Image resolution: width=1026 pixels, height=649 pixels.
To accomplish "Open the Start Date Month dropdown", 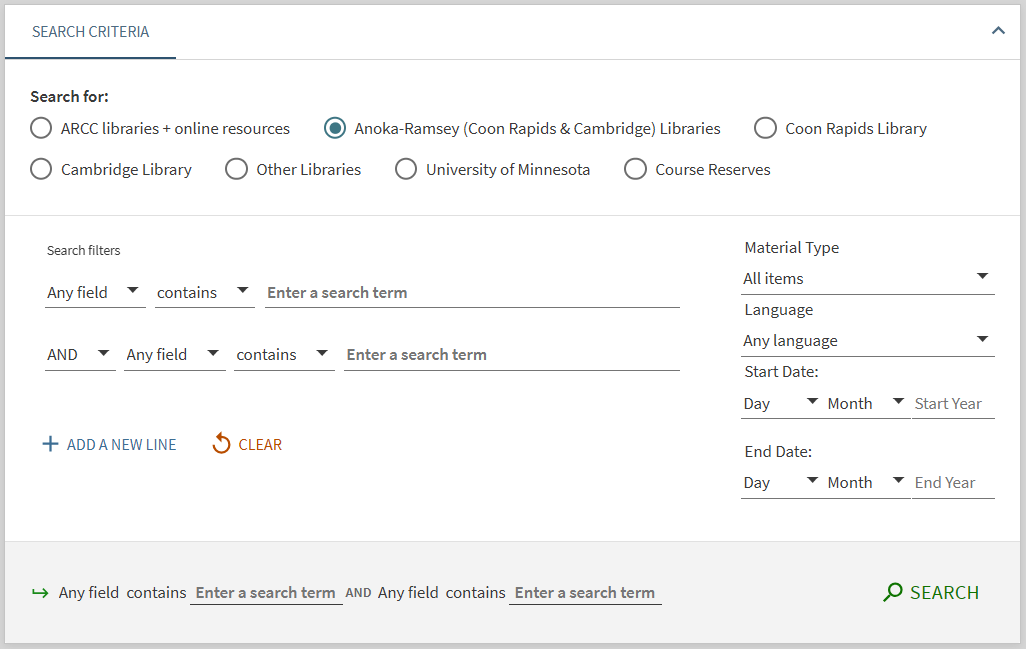I will [866, 403].
